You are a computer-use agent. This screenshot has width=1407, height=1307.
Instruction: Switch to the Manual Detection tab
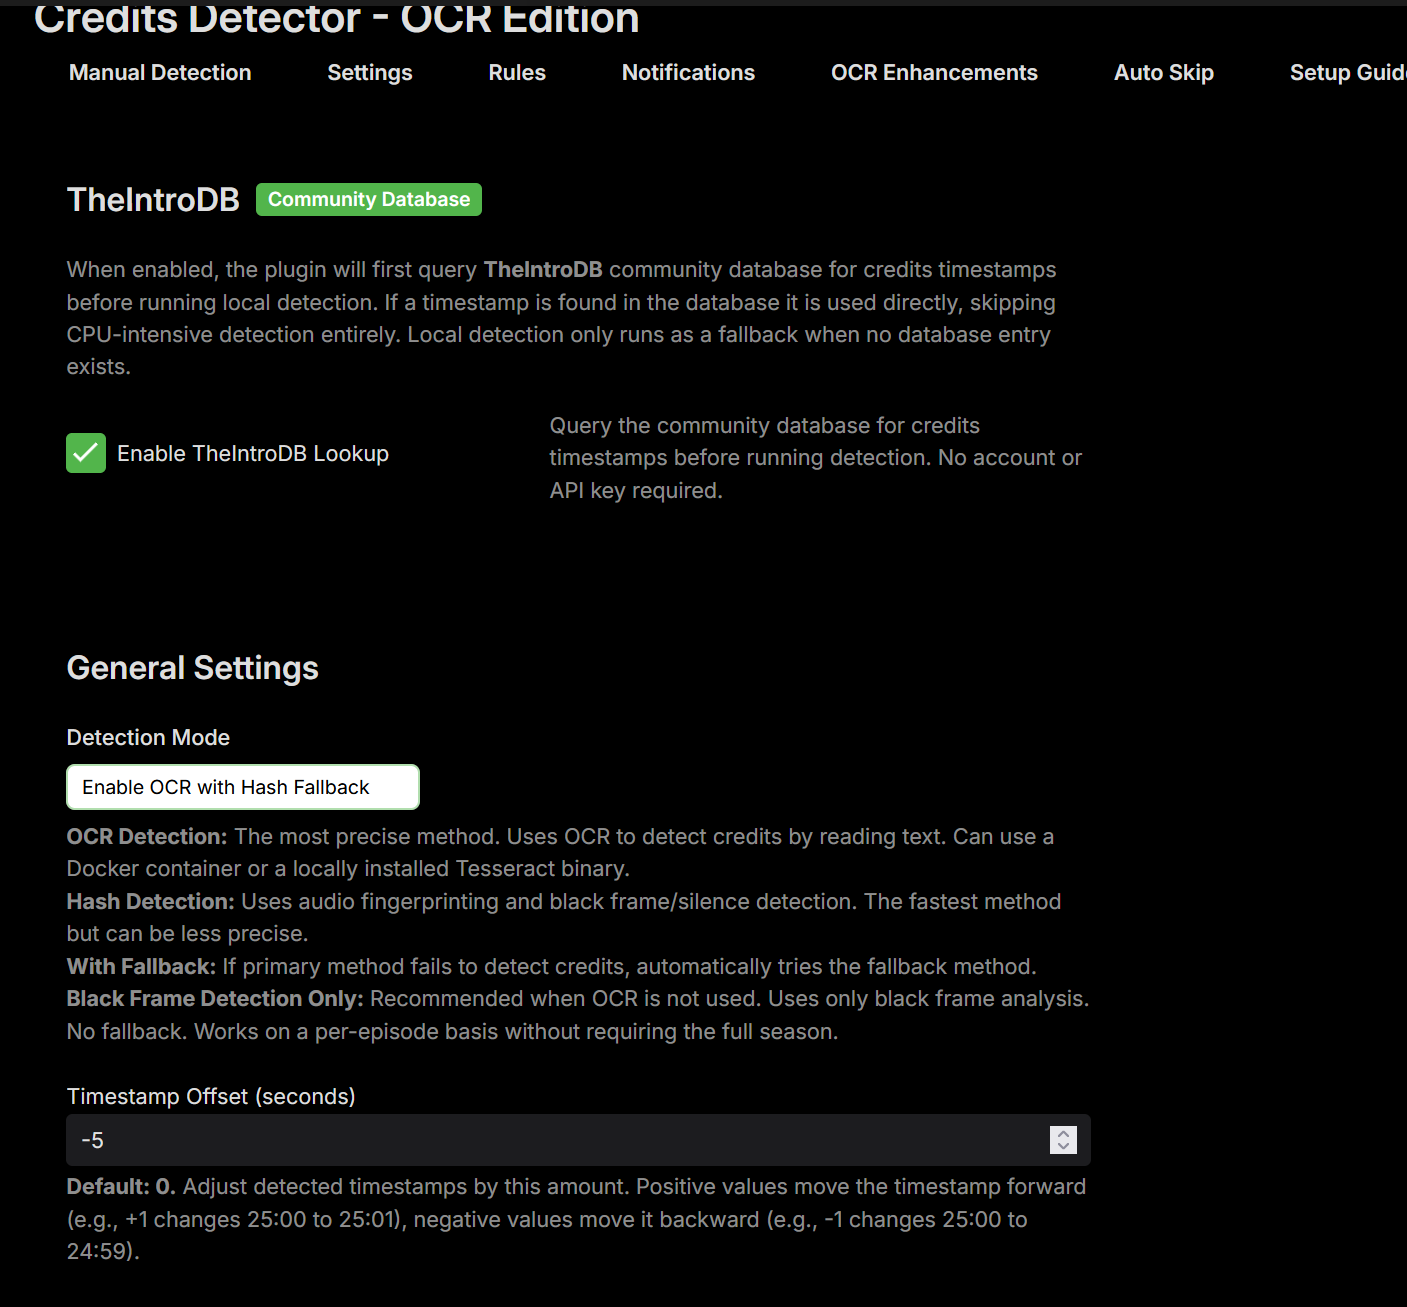coord(160,73)
